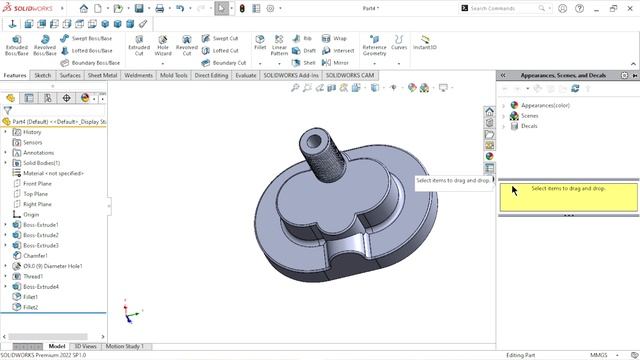Choose the Boundary Cut feature
Image resolution: width=640 pixels, height=360 pixels.
[x=224, y=63]
